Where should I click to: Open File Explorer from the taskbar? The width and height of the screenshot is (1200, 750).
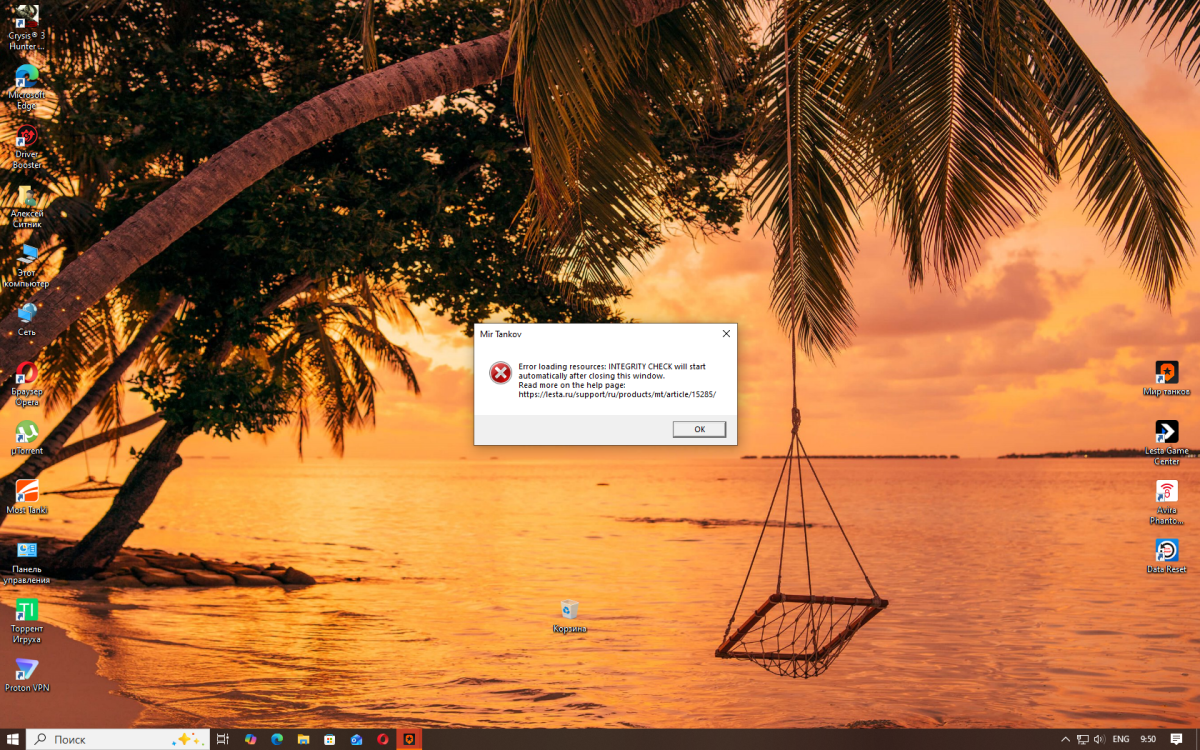click(x=303, y=739)
